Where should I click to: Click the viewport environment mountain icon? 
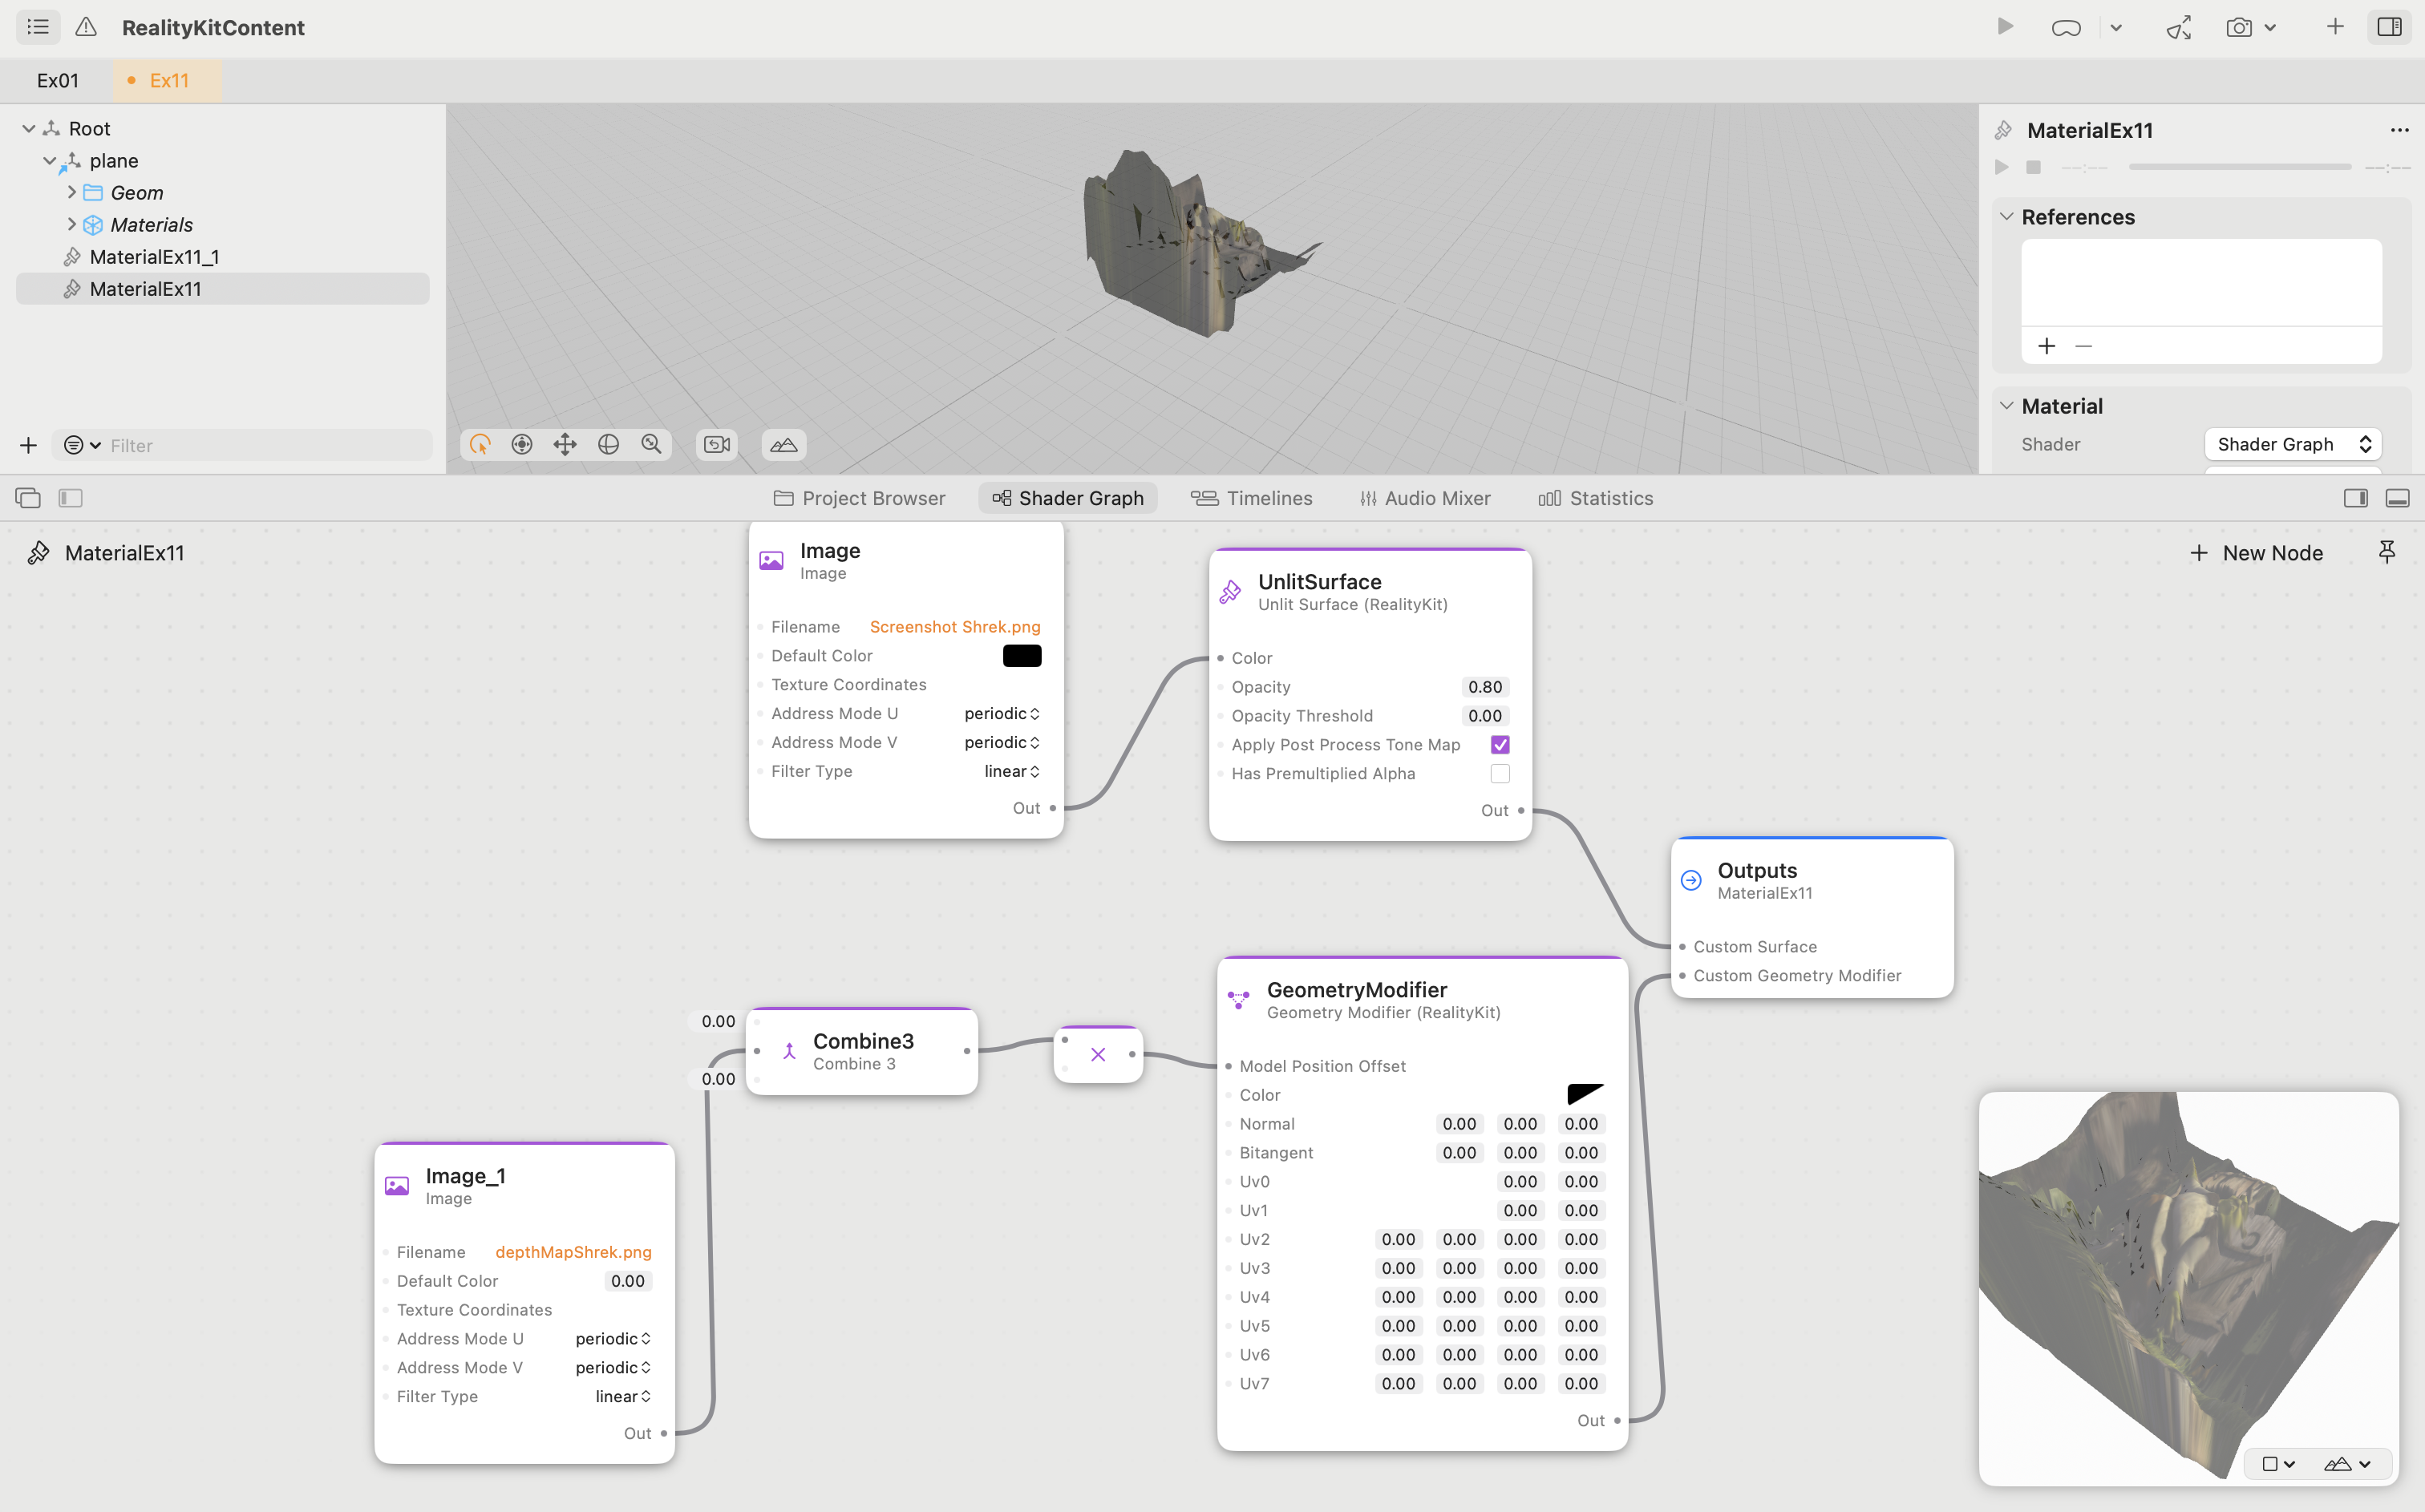click(x=784, y=445)
